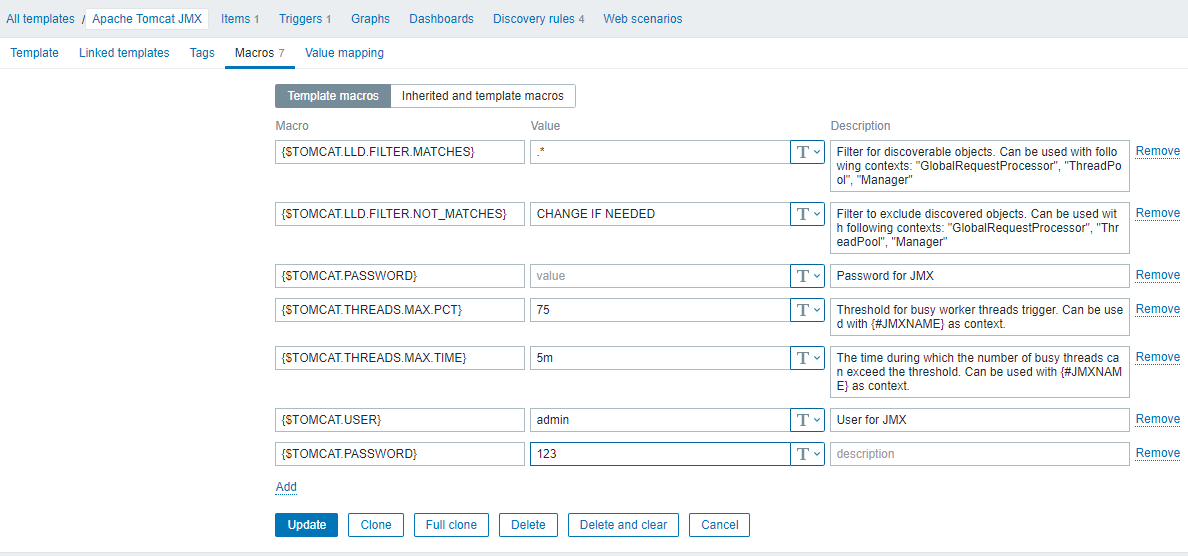1188x556 pixels.
Task: Remove the THREADS.MAX.TIME macro
Action: (x=1157, y=357)
